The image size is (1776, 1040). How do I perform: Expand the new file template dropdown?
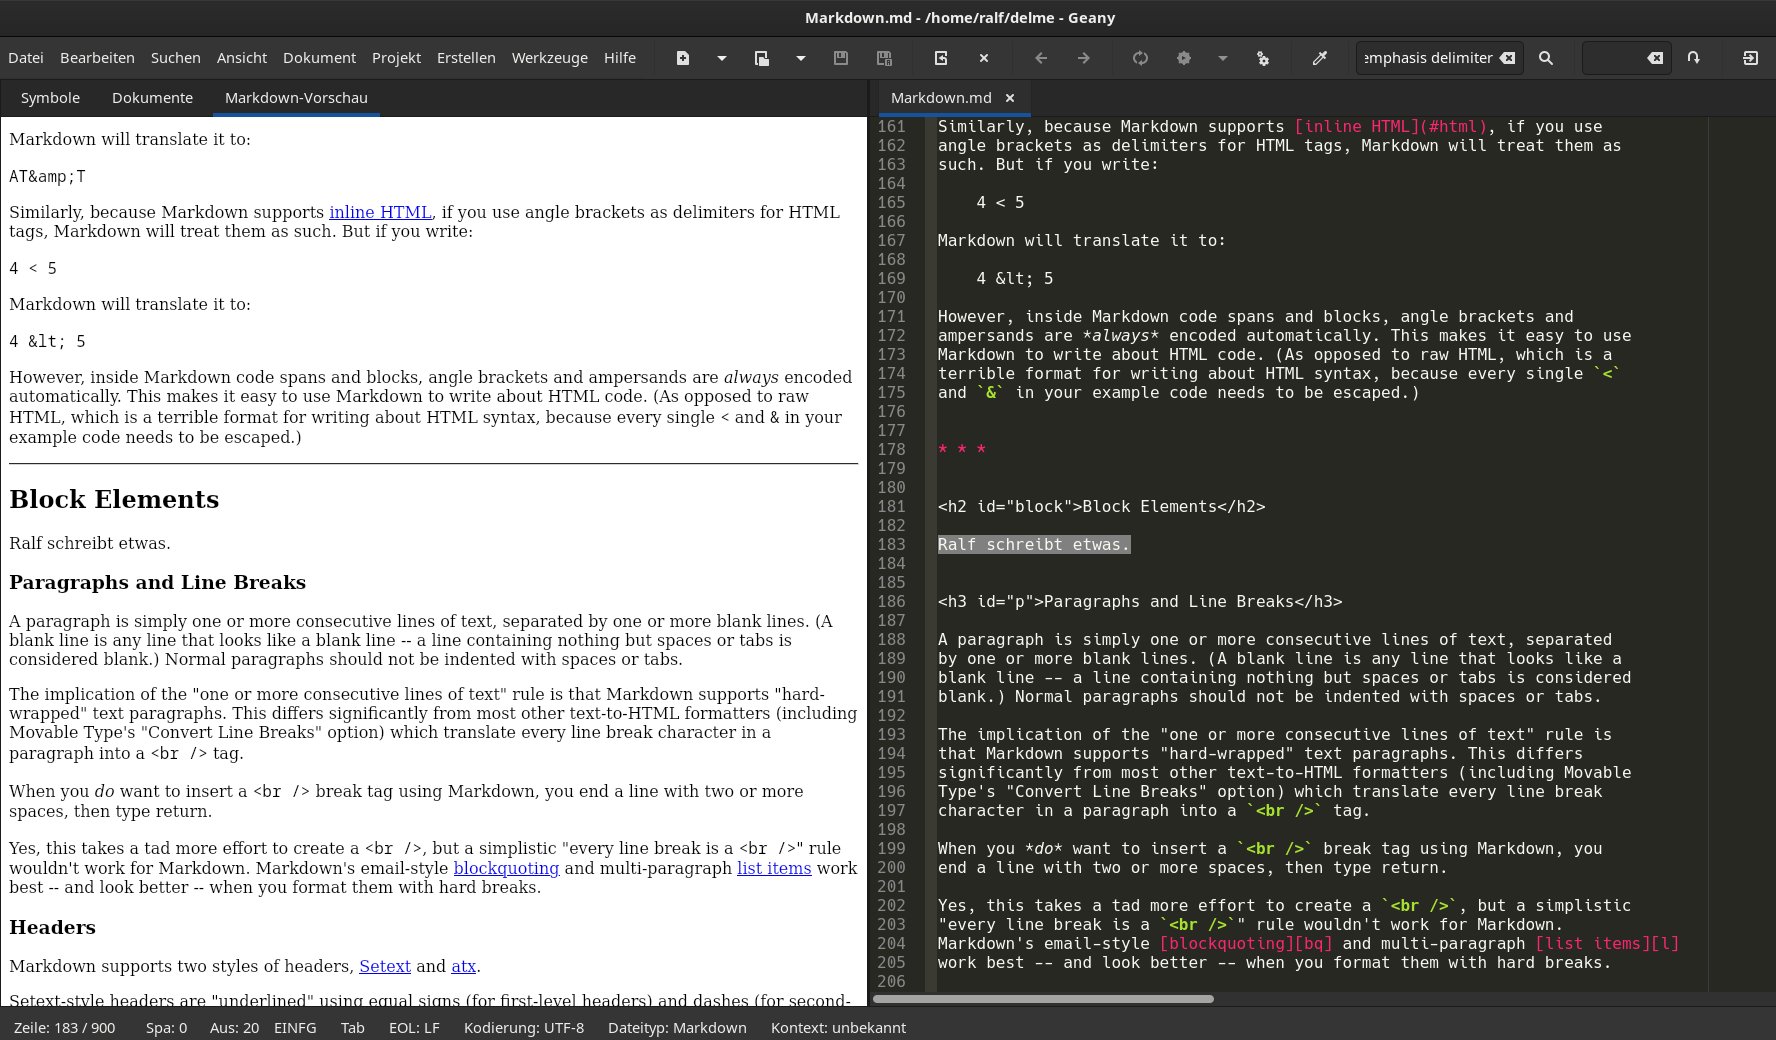coord(722,58)
